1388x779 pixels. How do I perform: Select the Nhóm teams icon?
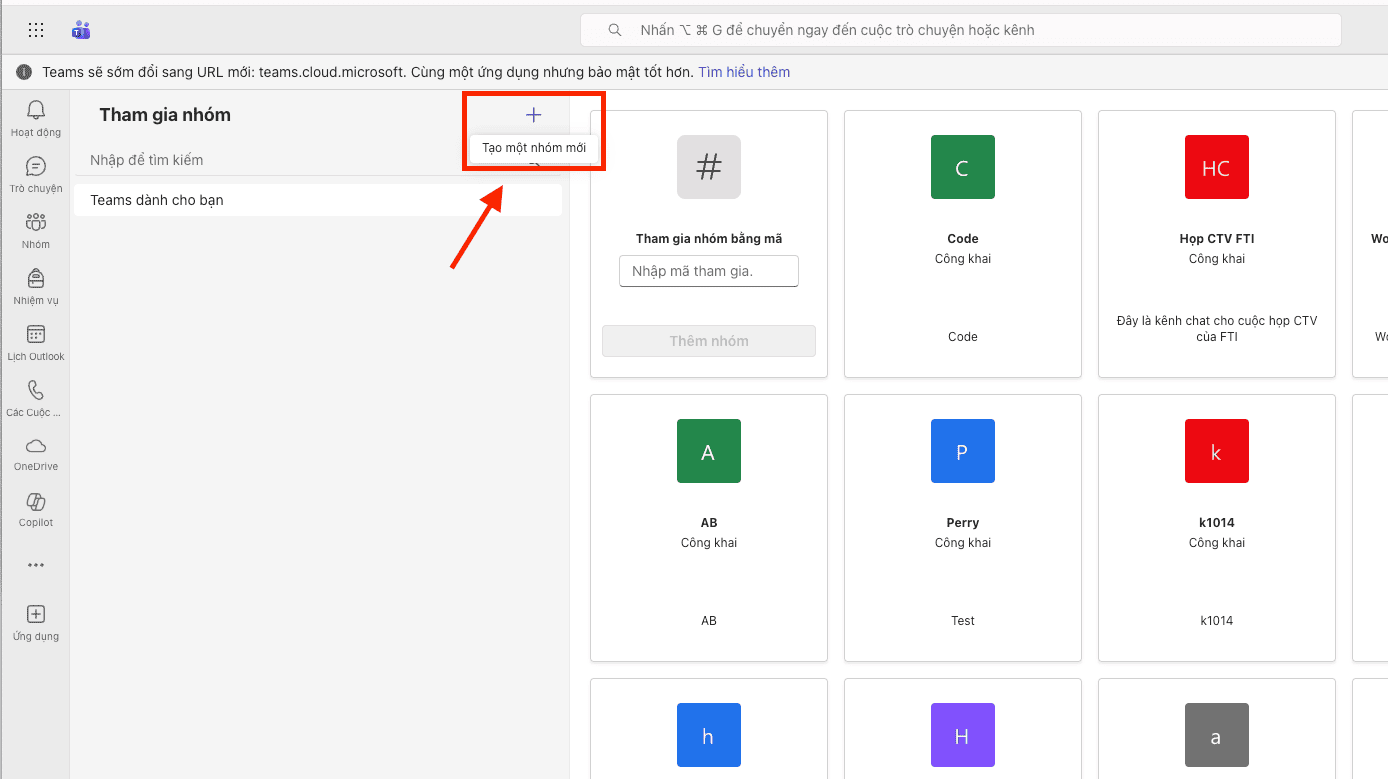pyautogui.click(x=36, y=222)
